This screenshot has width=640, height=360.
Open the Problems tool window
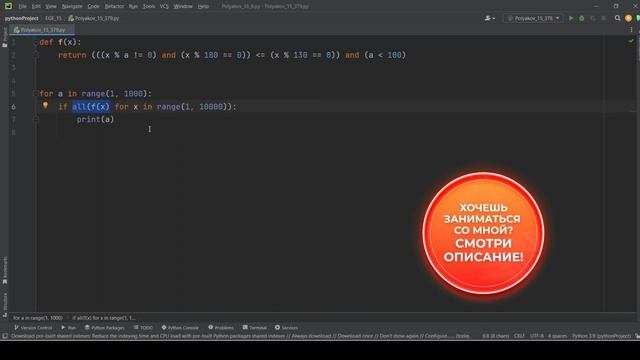tap(221, 328)
